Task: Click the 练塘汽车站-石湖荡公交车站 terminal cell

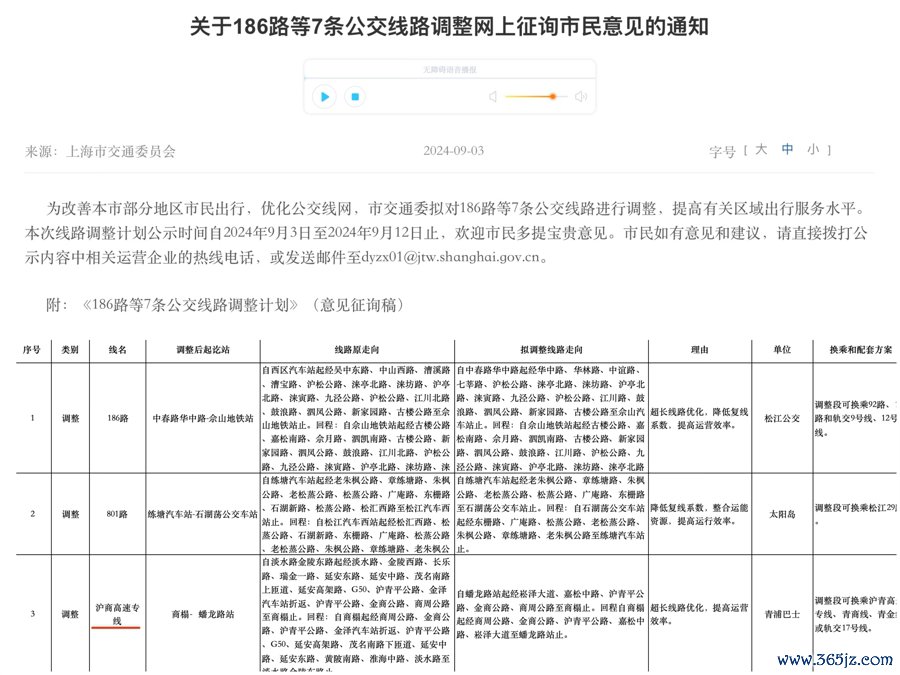Action: [x=203, y=514]
